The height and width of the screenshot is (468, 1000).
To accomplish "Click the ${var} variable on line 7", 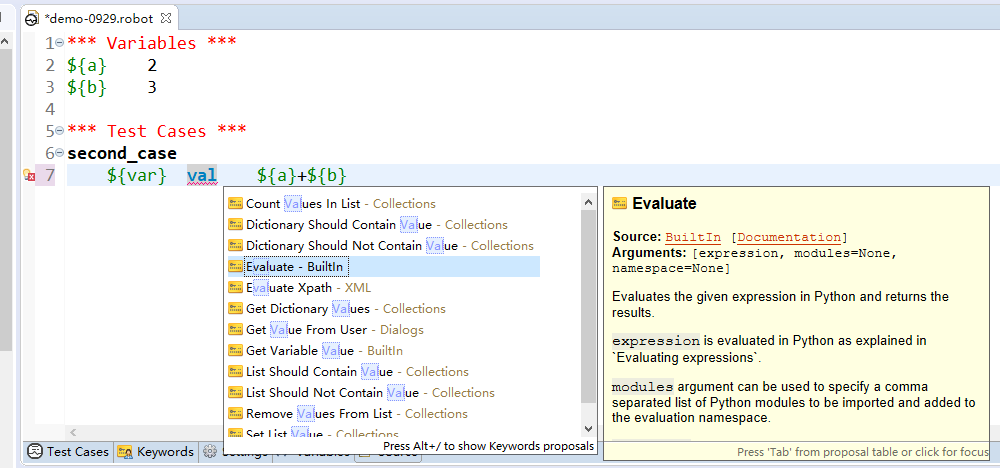I will coord(137,175).
